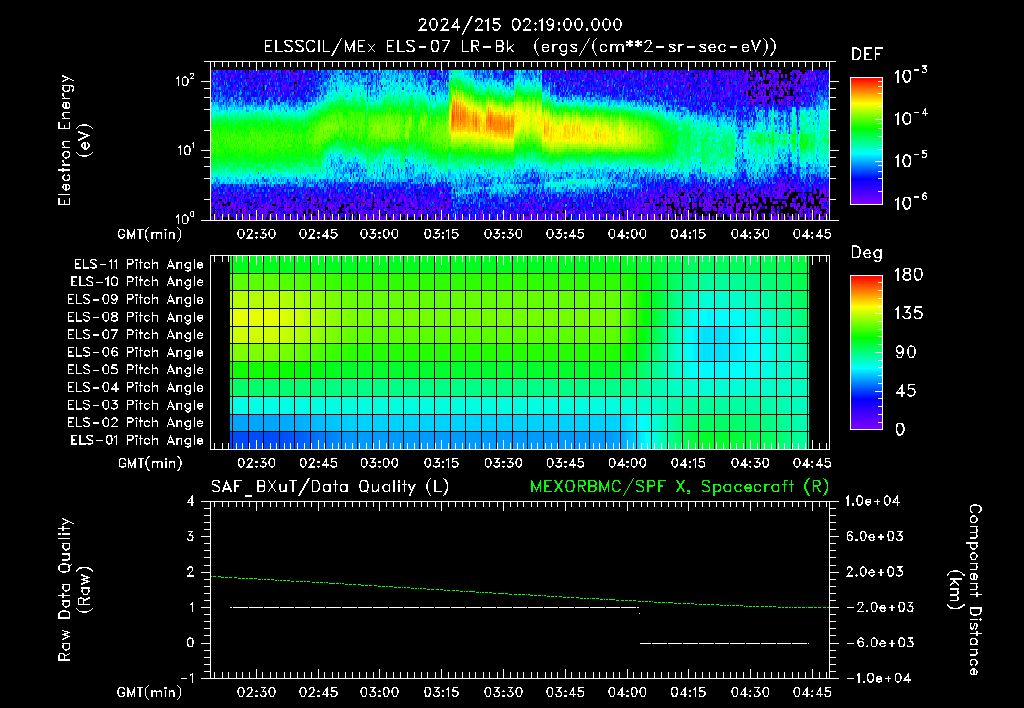Click the SAF_BXuT/Data Quality (L) legend
The image size is (1024, 708).
[330, 487]
